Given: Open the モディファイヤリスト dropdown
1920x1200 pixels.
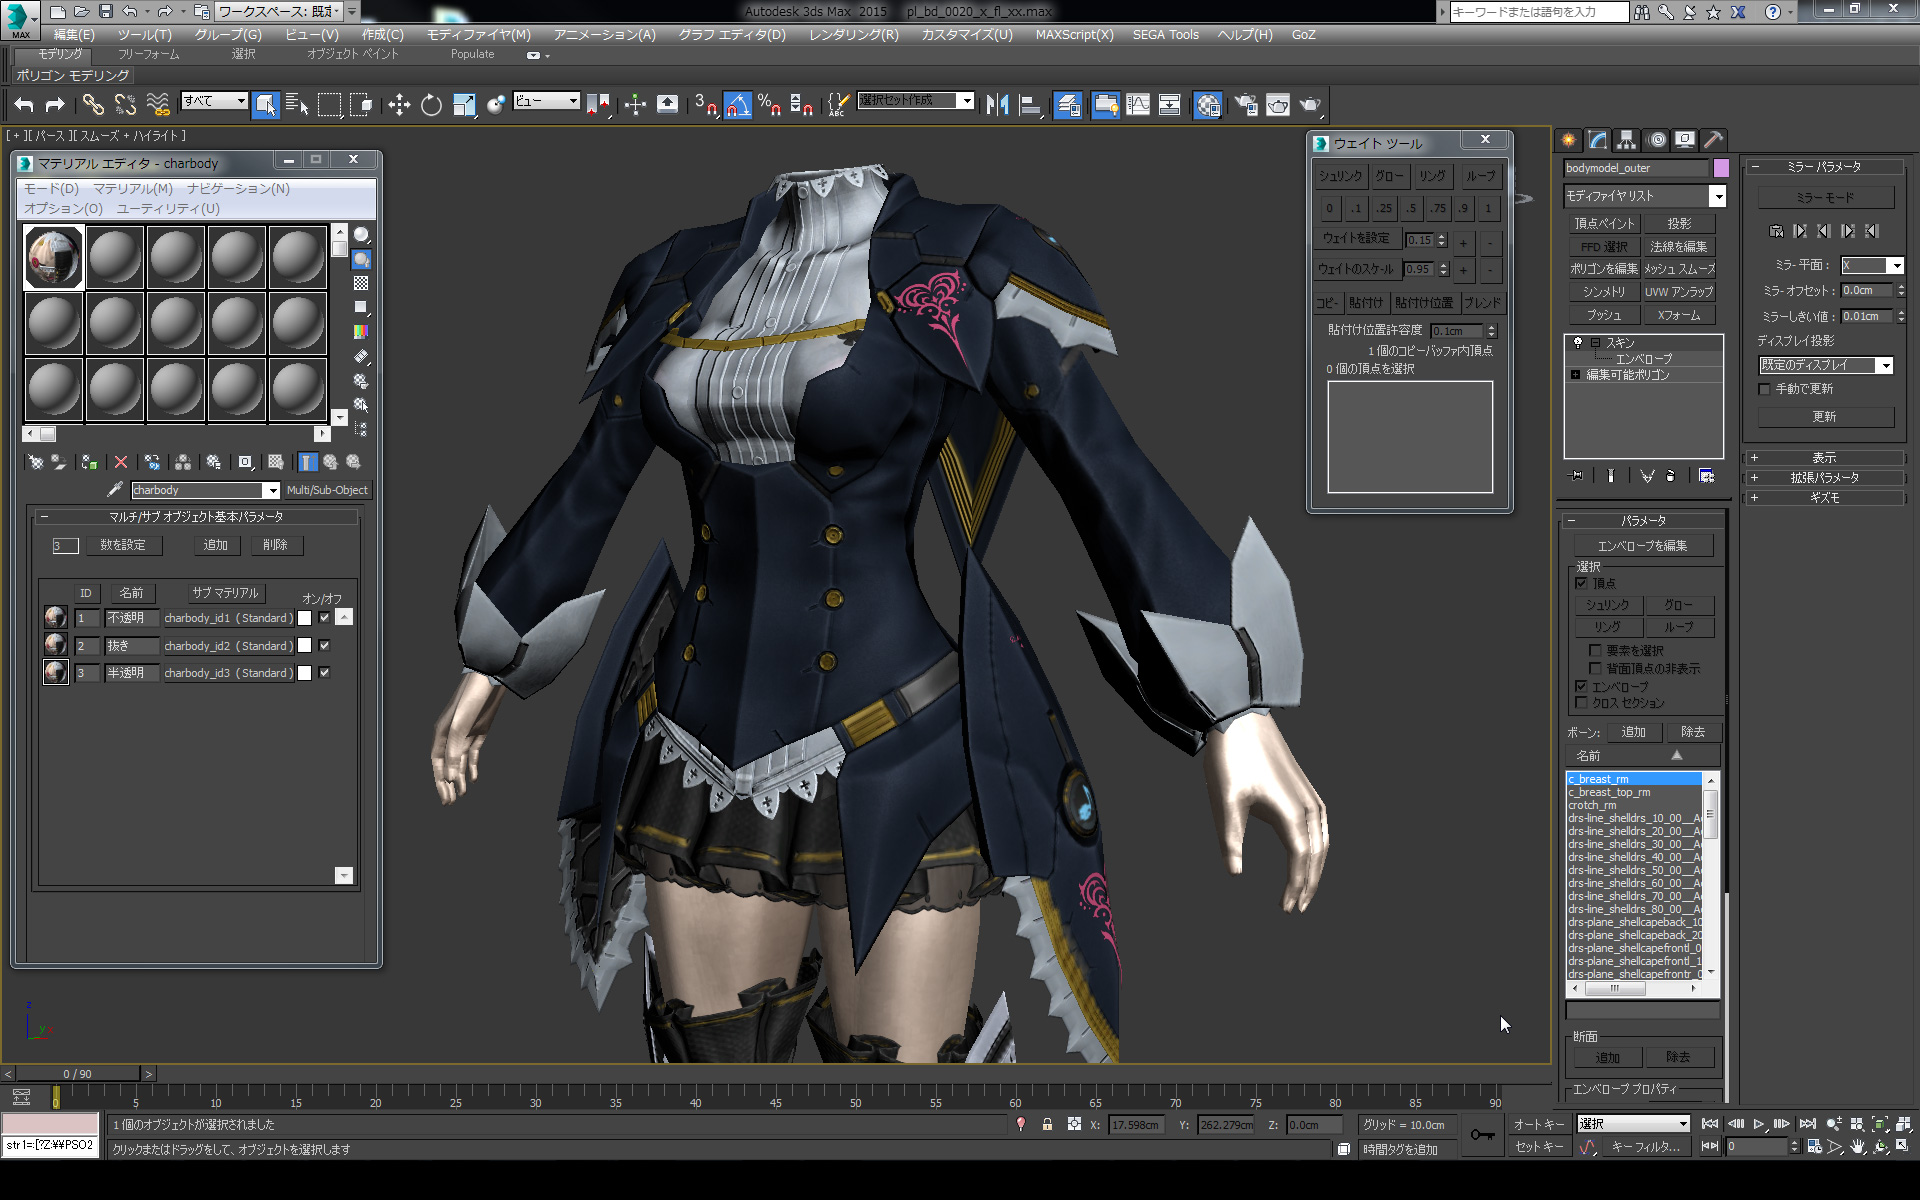Looking at the screenshot, I should (x=1717, y=196).
